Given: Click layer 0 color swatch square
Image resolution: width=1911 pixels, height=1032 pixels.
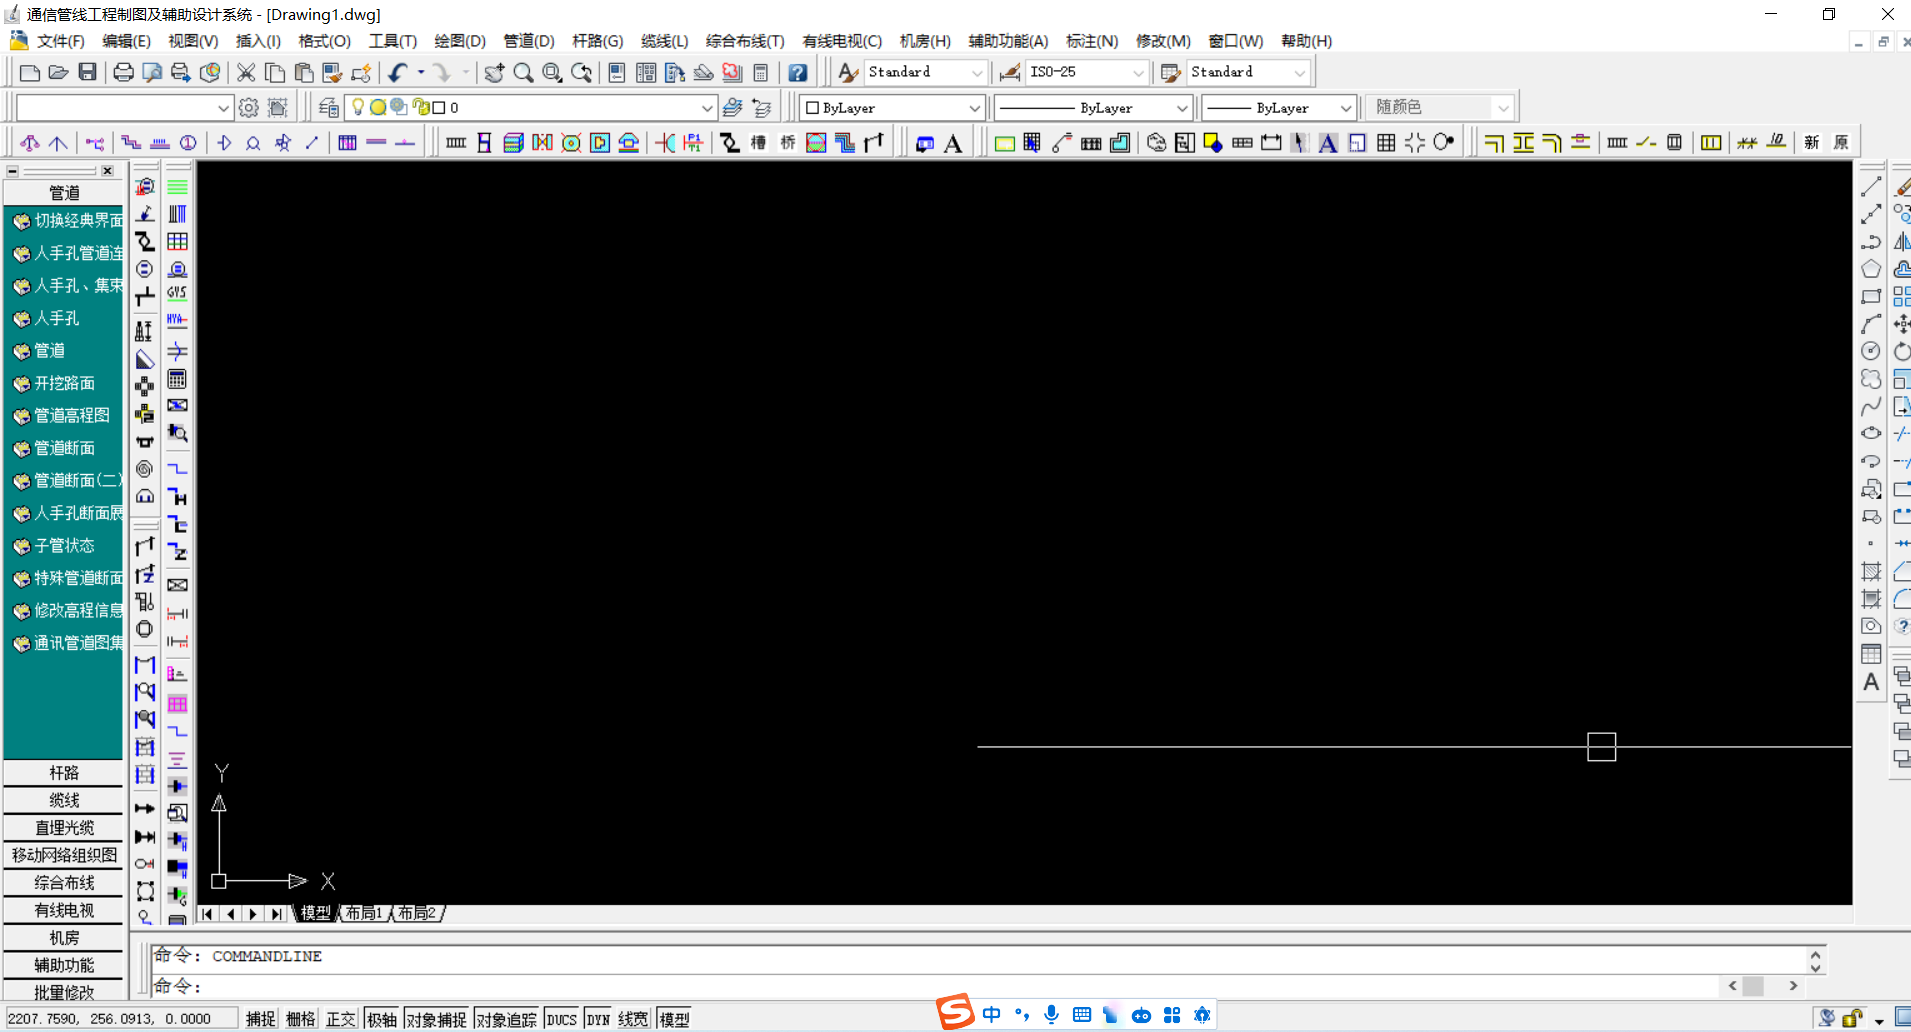Looking at the screenshot, I should [x=439, y=107].
